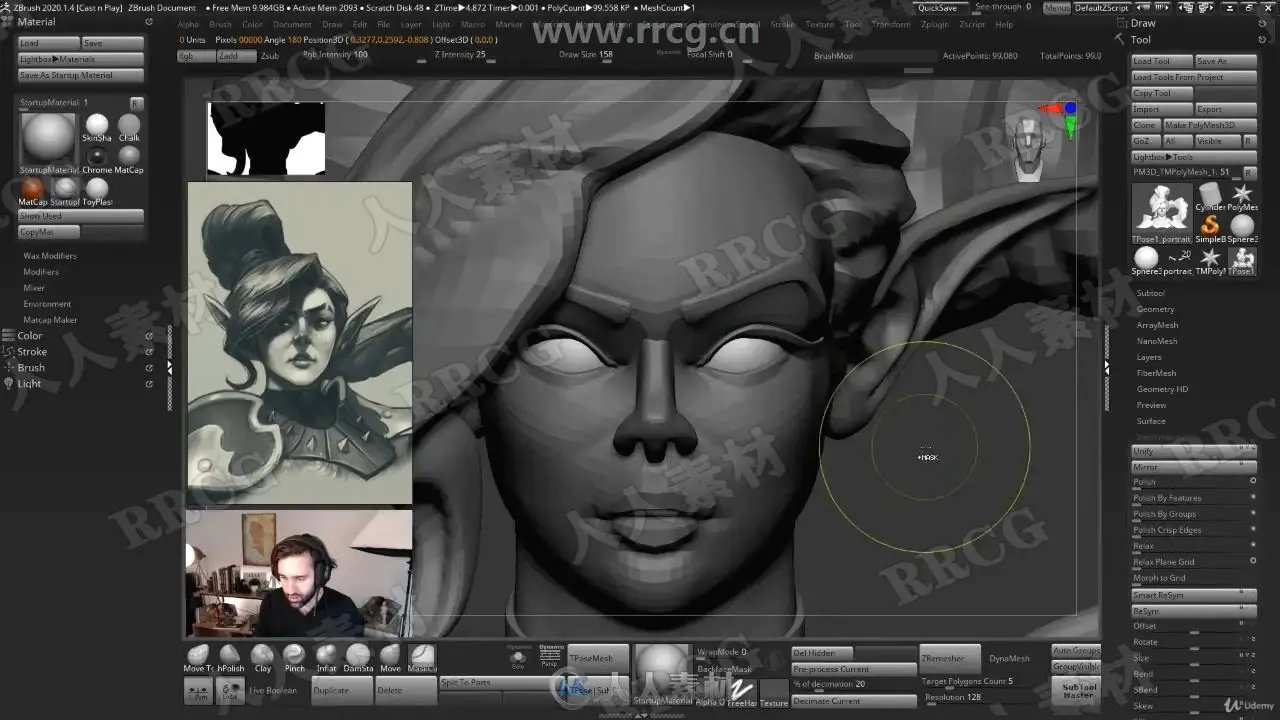
Task: Select the Sphere3D tool next to SimpleBrush
Action: point(1242,228)
